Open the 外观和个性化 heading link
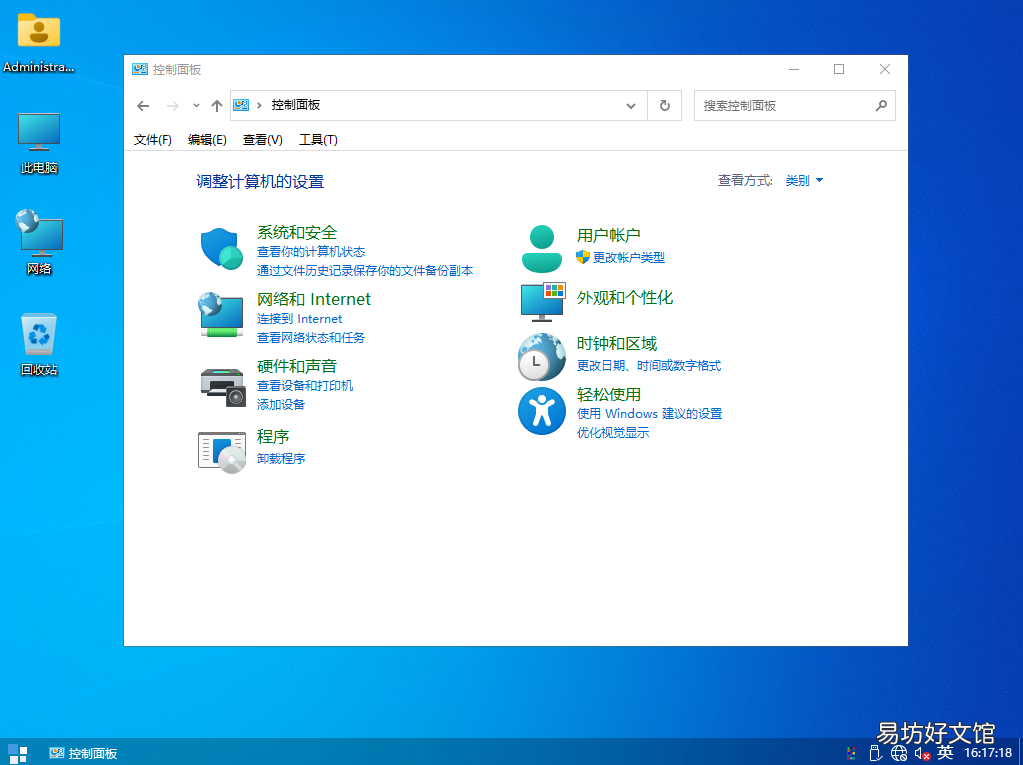Image resolution: width=1023 pixels, height=765 pixels. (x=624, y=298)
